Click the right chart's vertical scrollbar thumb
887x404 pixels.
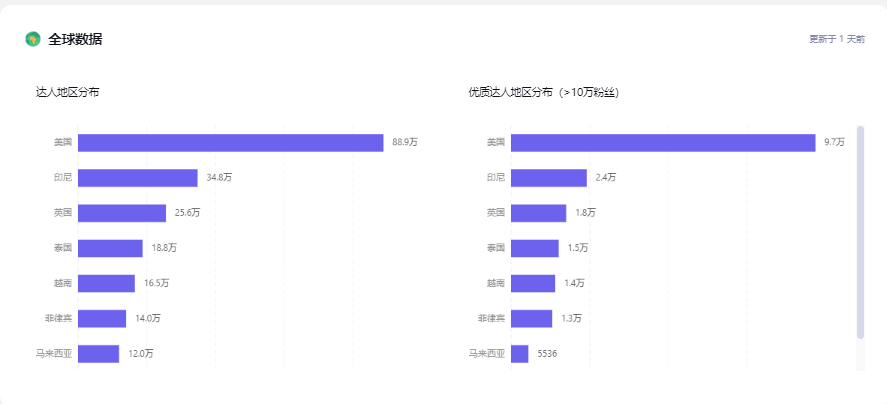coord(860,232)
